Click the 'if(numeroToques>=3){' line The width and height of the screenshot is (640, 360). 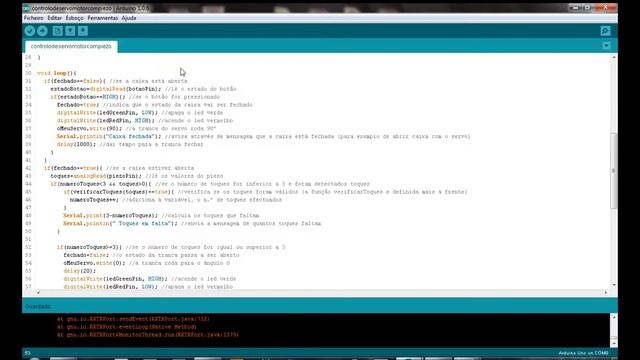click(171, 247)
